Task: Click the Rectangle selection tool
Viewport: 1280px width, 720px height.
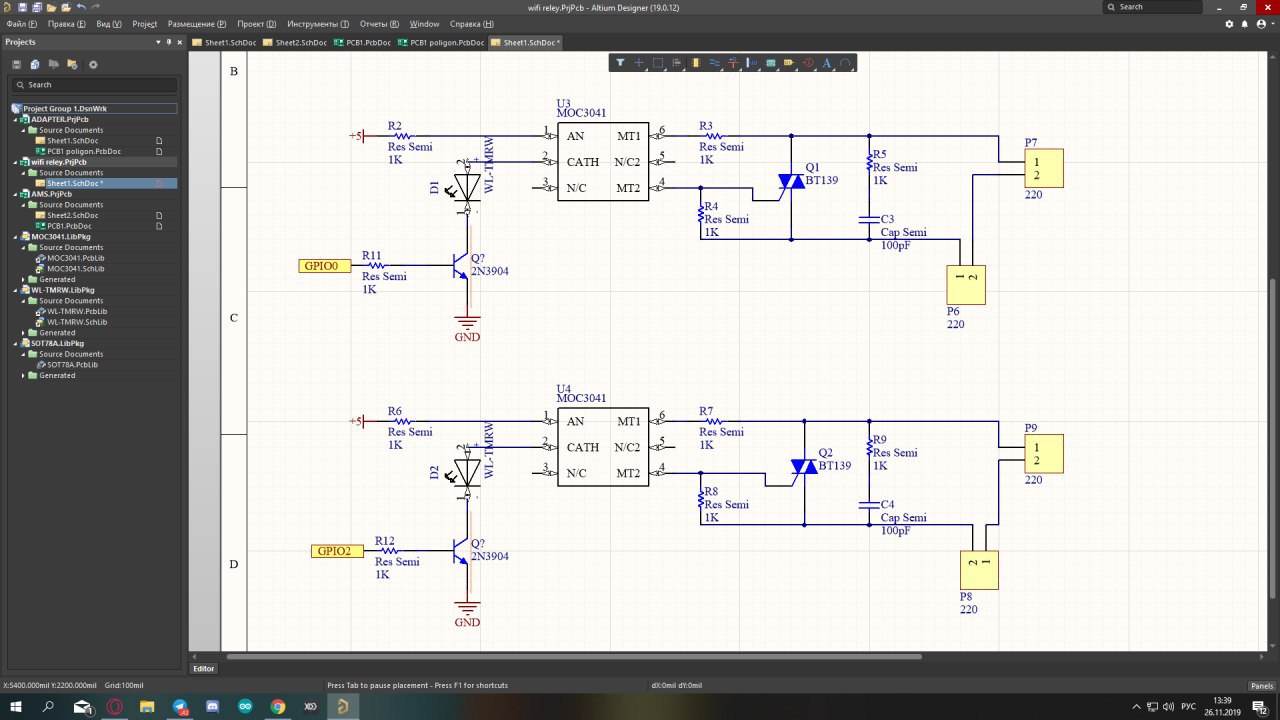Action: (x=658, y=63)
